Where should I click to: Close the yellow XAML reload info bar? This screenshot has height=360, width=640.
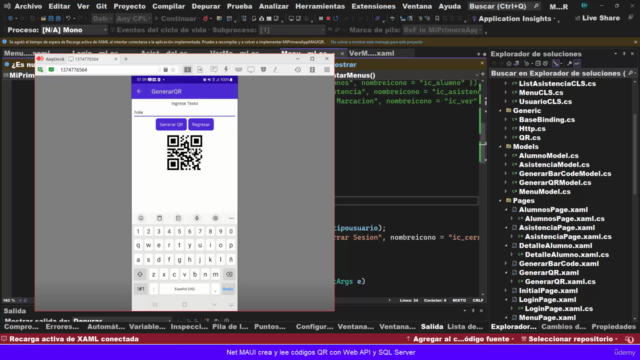[635, 42]
